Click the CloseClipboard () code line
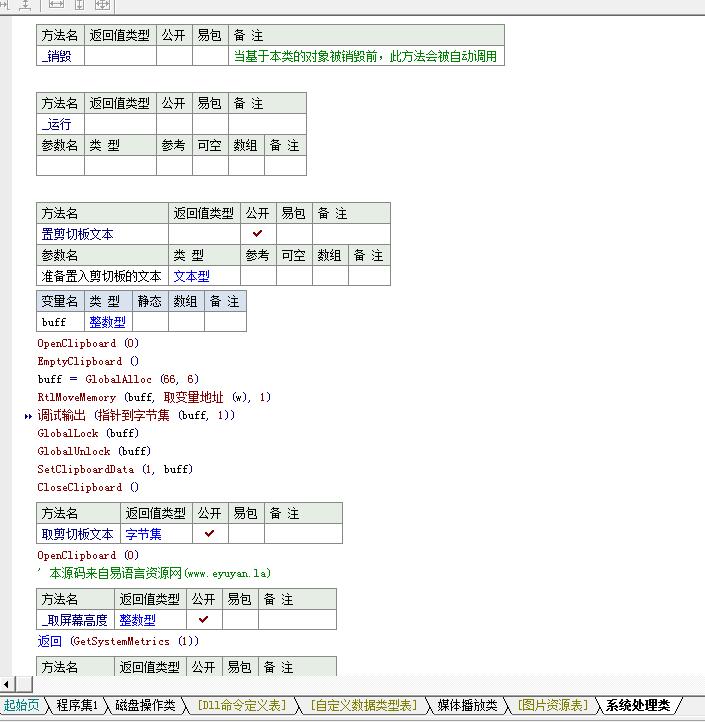The image size is (705, 722). (x=88, y=487)
